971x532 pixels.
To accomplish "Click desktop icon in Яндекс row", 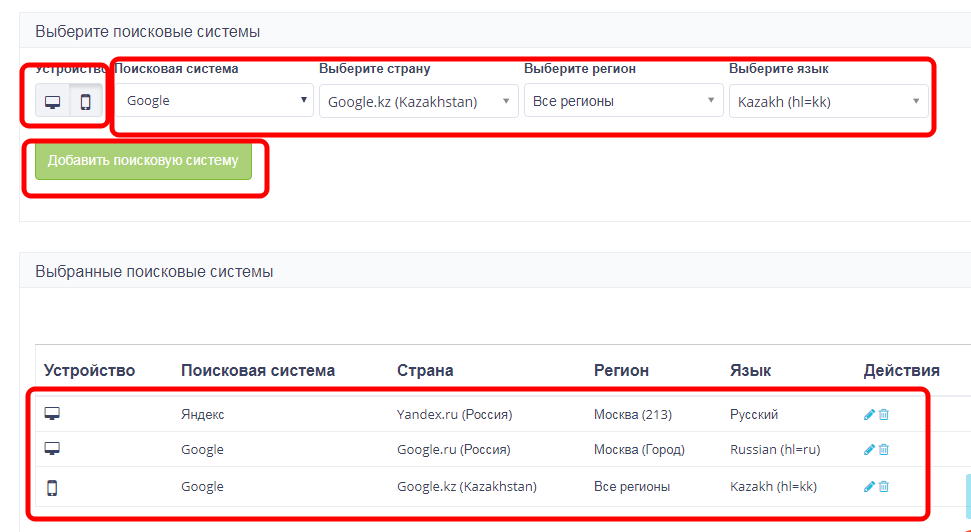I will (52, 414).
